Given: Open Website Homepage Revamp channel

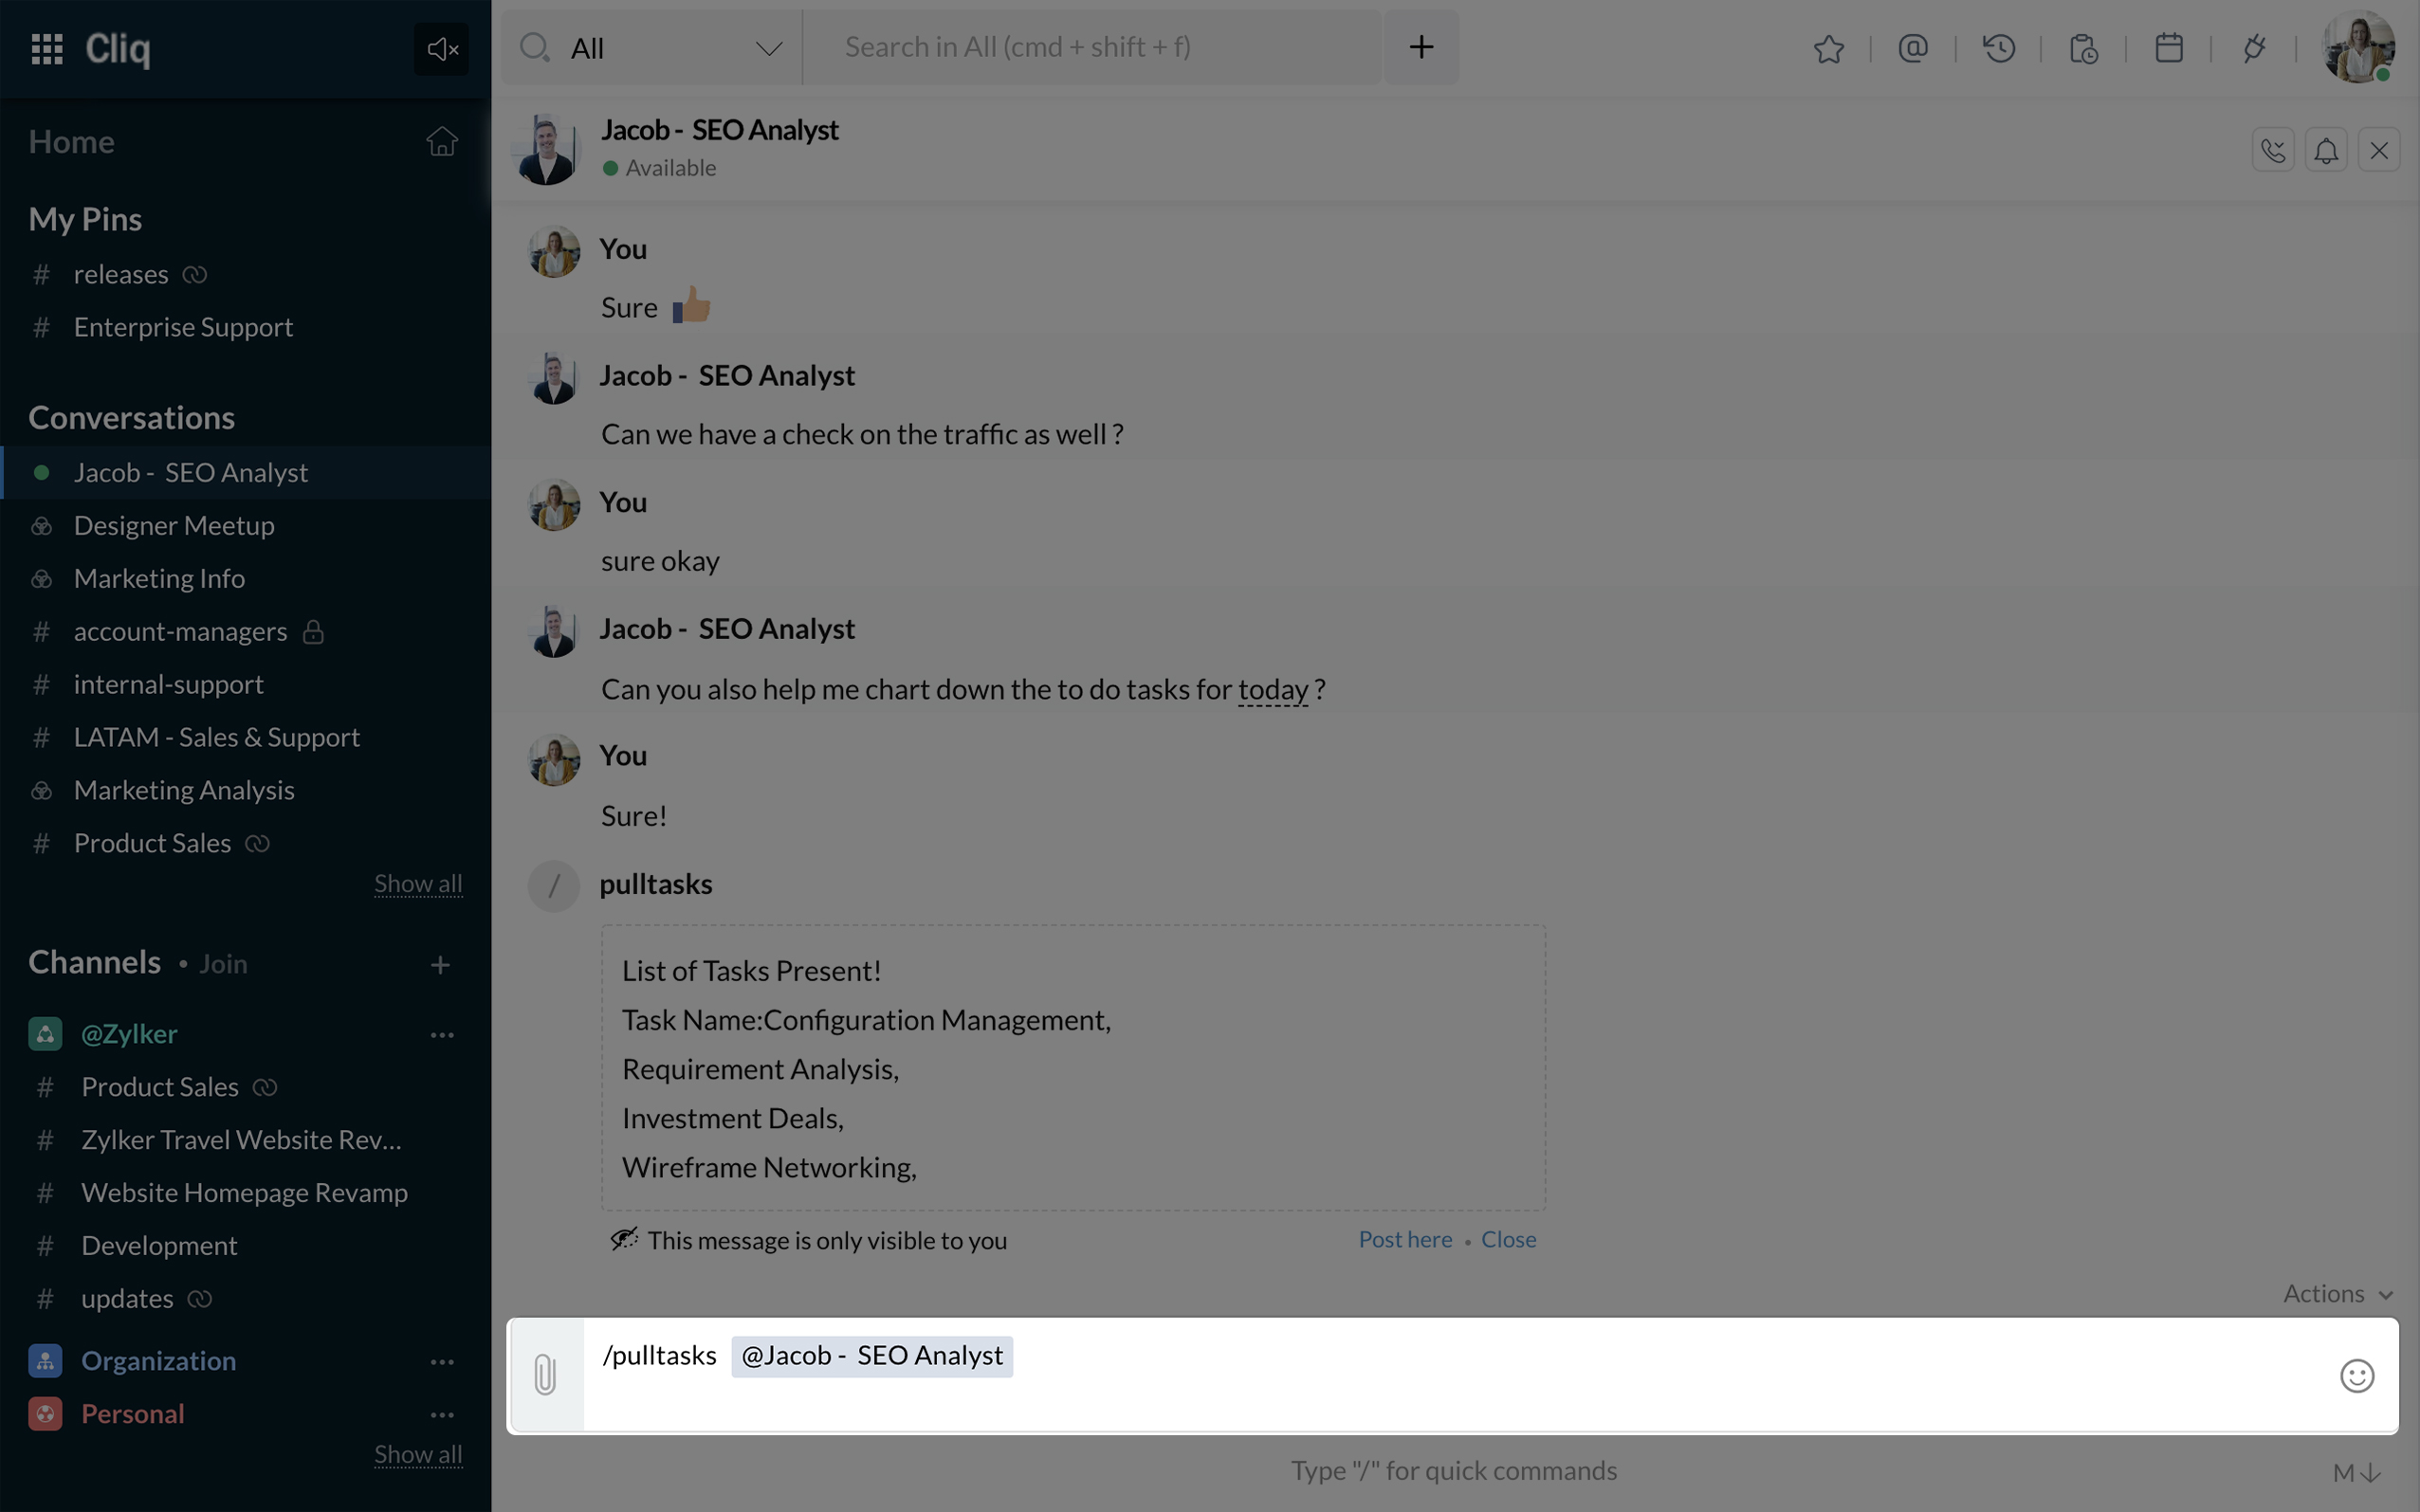Looking at the screenshot, I should pyautogui.click(x=245, y=1192).
